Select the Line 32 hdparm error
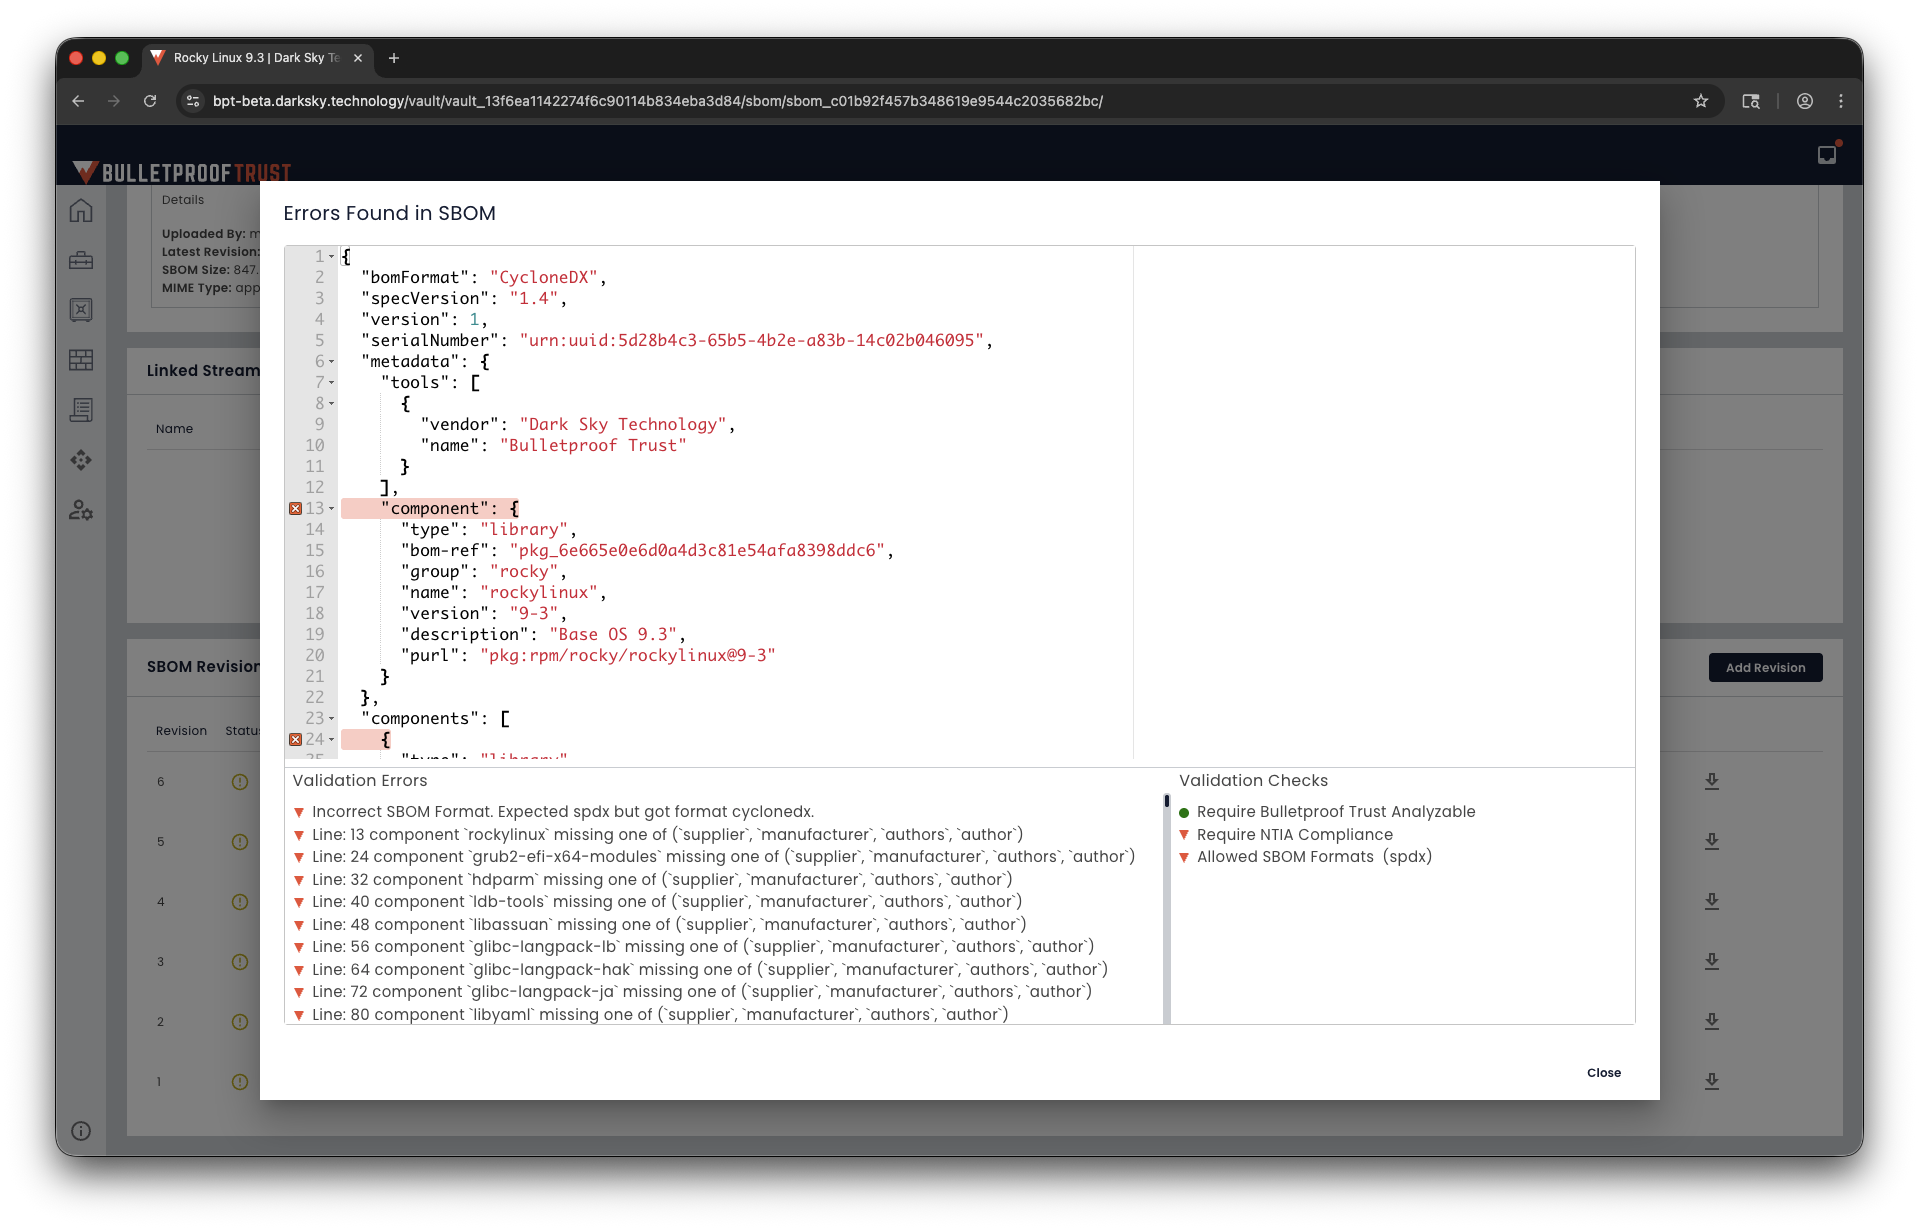 point(662,880)
